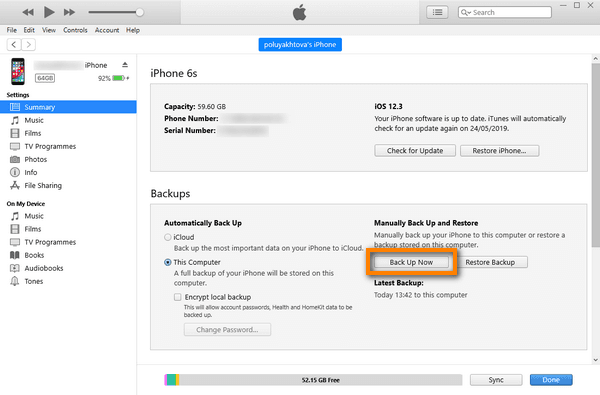This screenshot has height=395, width=600.
Task: Open the Controls menu
Action: coord(75,30)
